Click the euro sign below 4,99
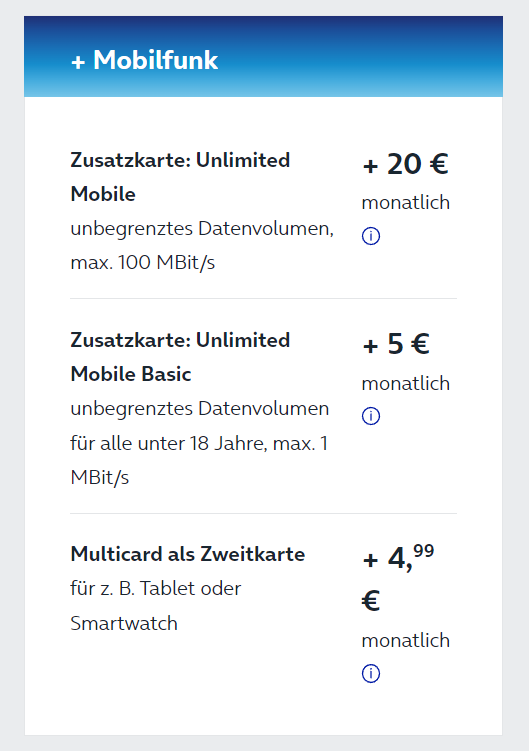This screenshot has height=751, width=529. [371, 601]
